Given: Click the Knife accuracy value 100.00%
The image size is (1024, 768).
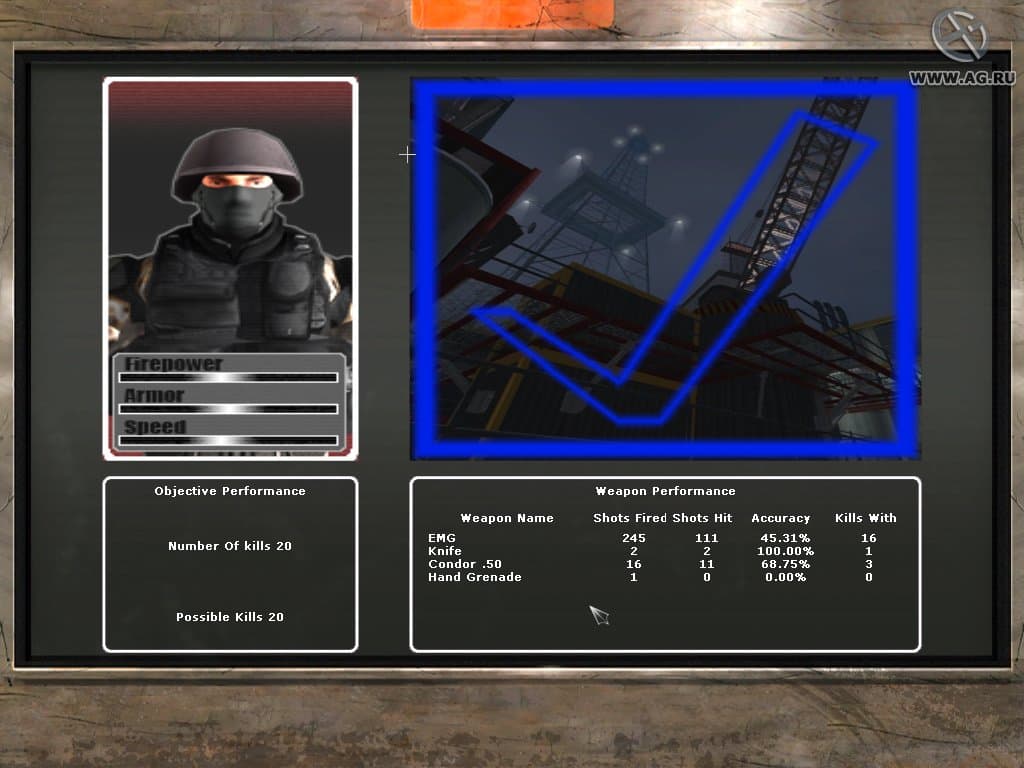Looking at the screenshot, I should 785,551.
